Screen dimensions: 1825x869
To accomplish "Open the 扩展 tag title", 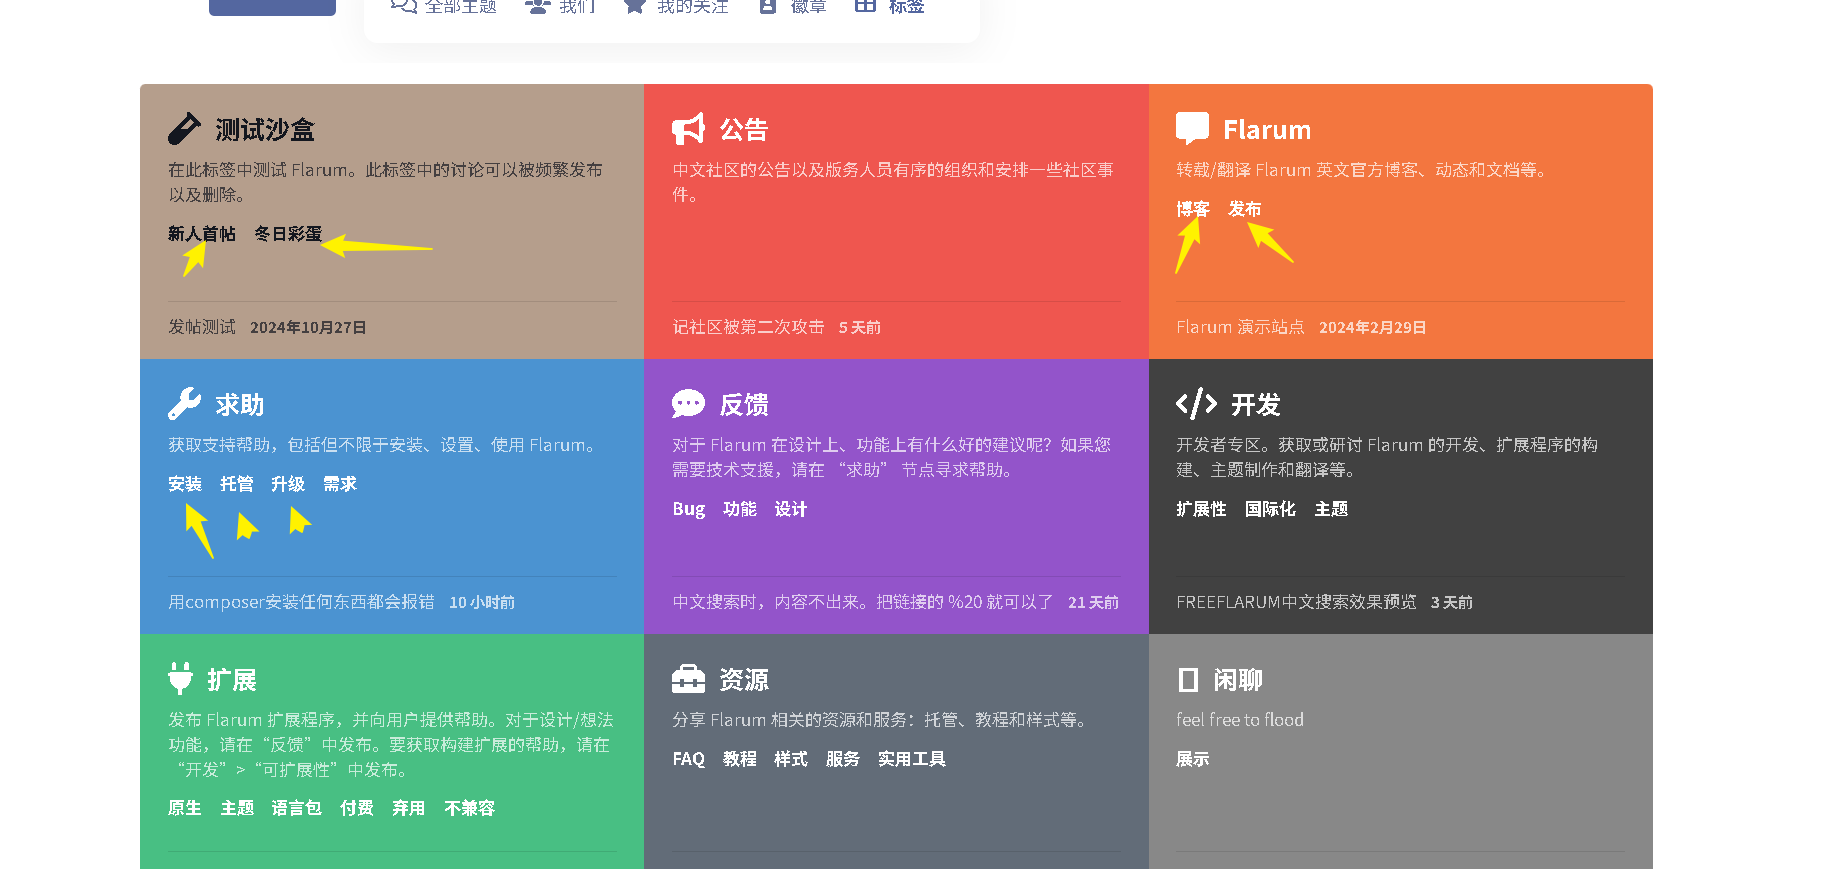I will [x=232, y=680].
